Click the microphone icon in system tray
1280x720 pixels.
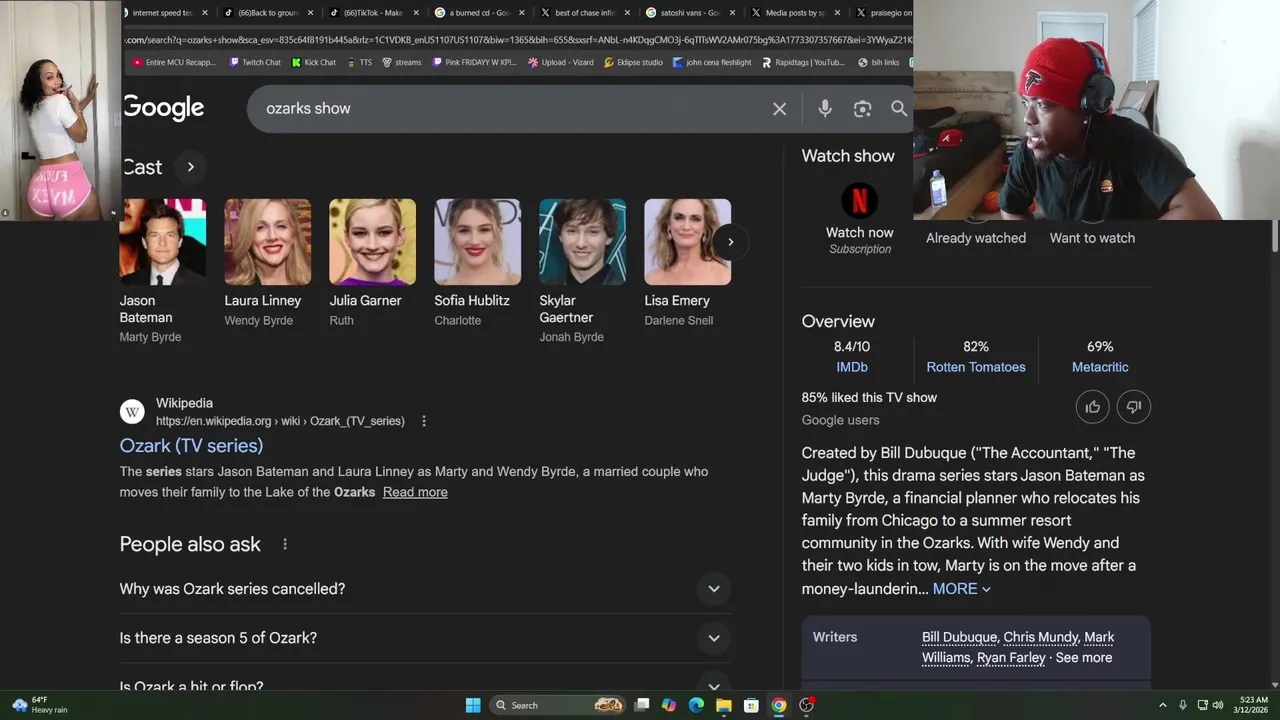pyautogui.click(x=1183, y=705)
